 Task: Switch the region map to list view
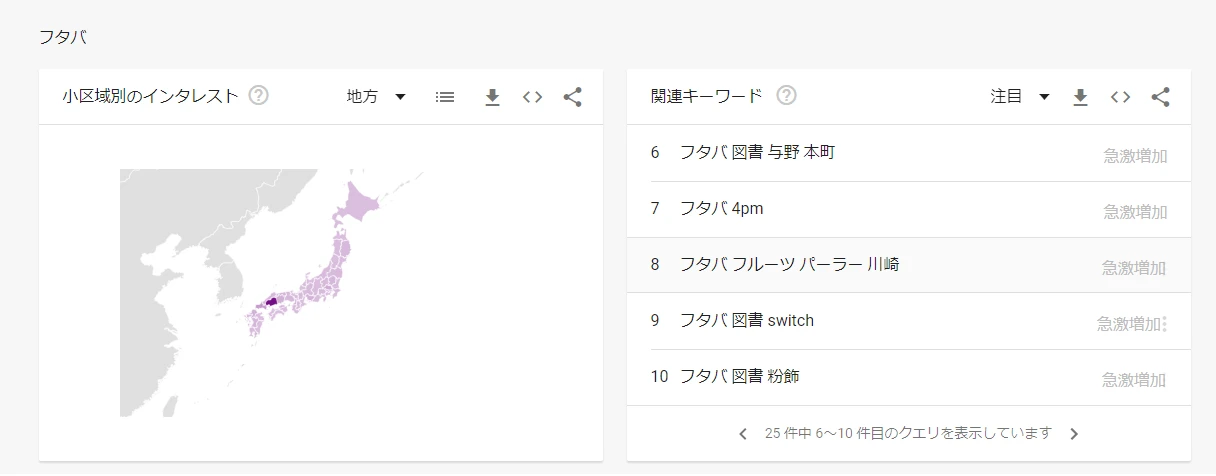click(445, 97)
